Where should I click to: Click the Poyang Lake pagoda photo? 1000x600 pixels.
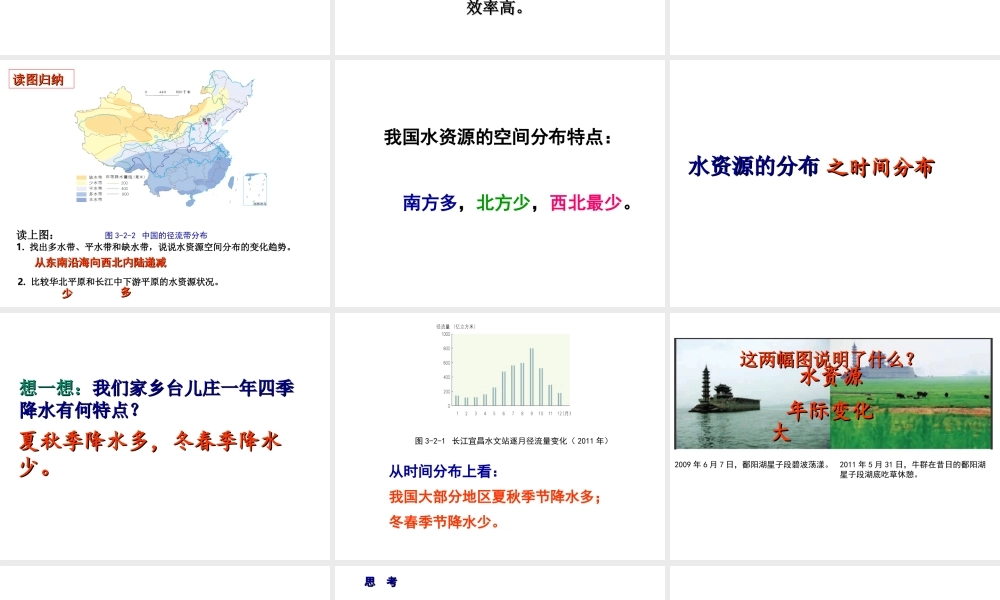752,393
